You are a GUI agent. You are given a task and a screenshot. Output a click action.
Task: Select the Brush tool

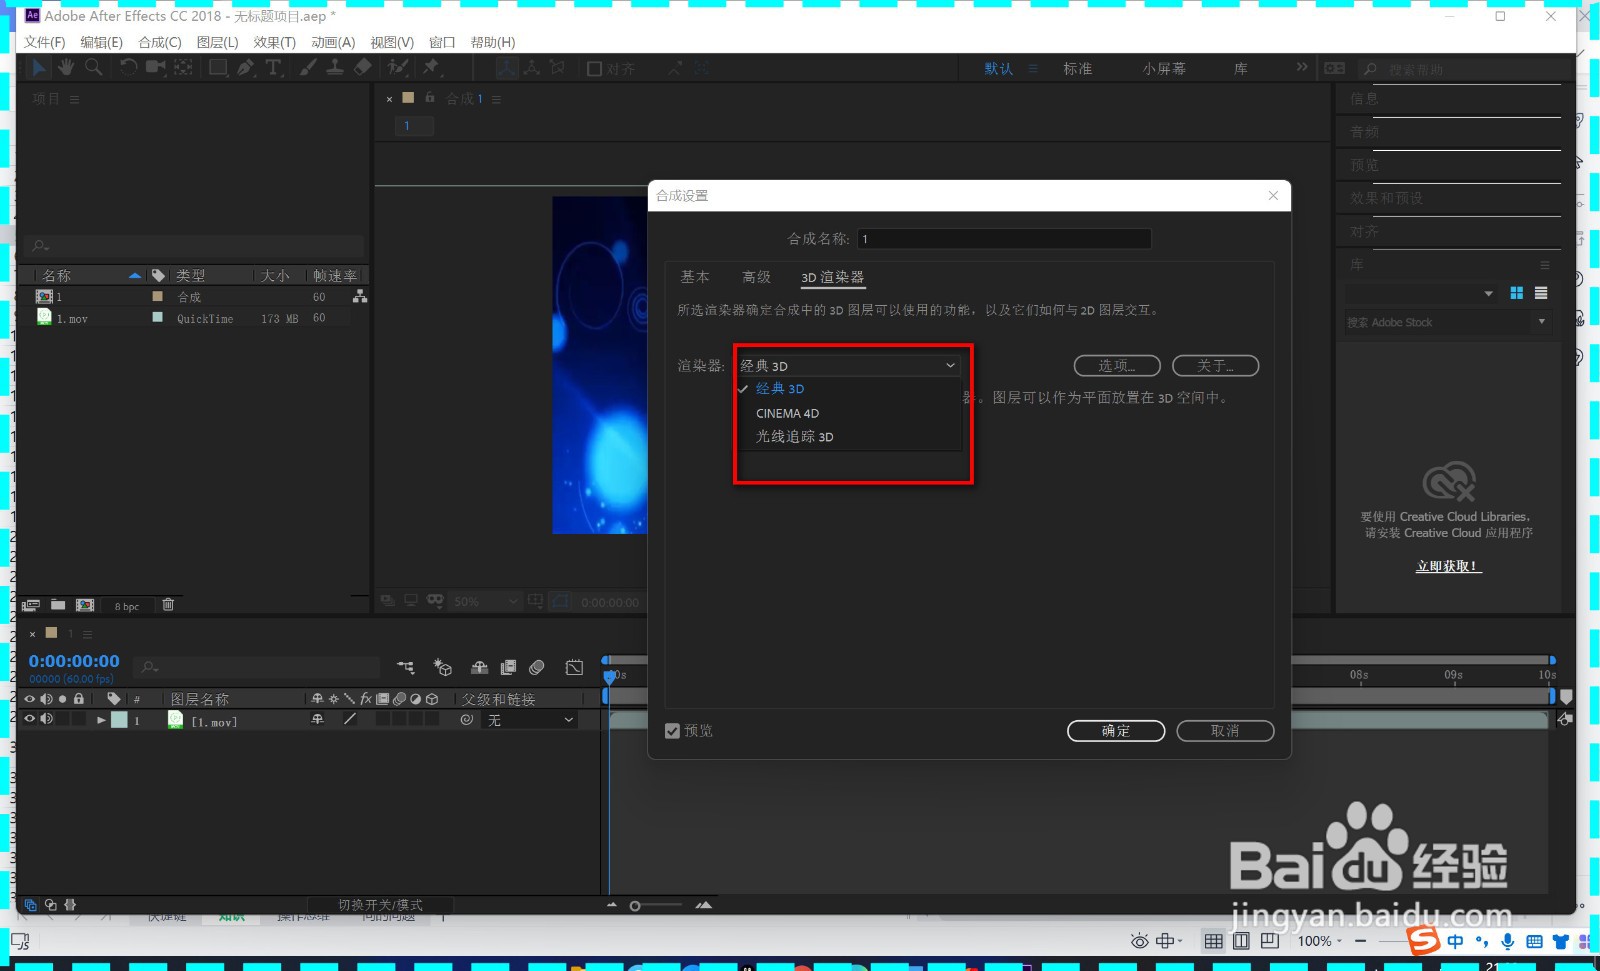tap(309, 67)
